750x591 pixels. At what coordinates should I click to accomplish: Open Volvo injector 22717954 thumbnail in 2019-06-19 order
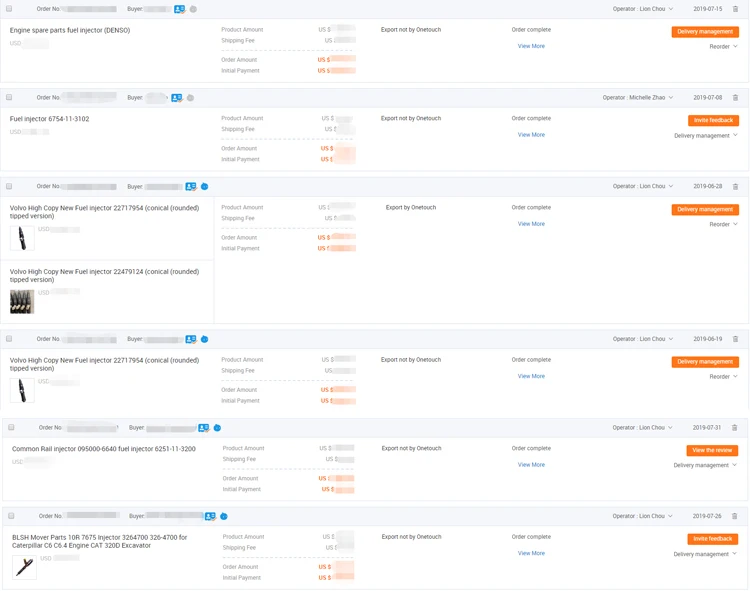click(x=22, y=390)
